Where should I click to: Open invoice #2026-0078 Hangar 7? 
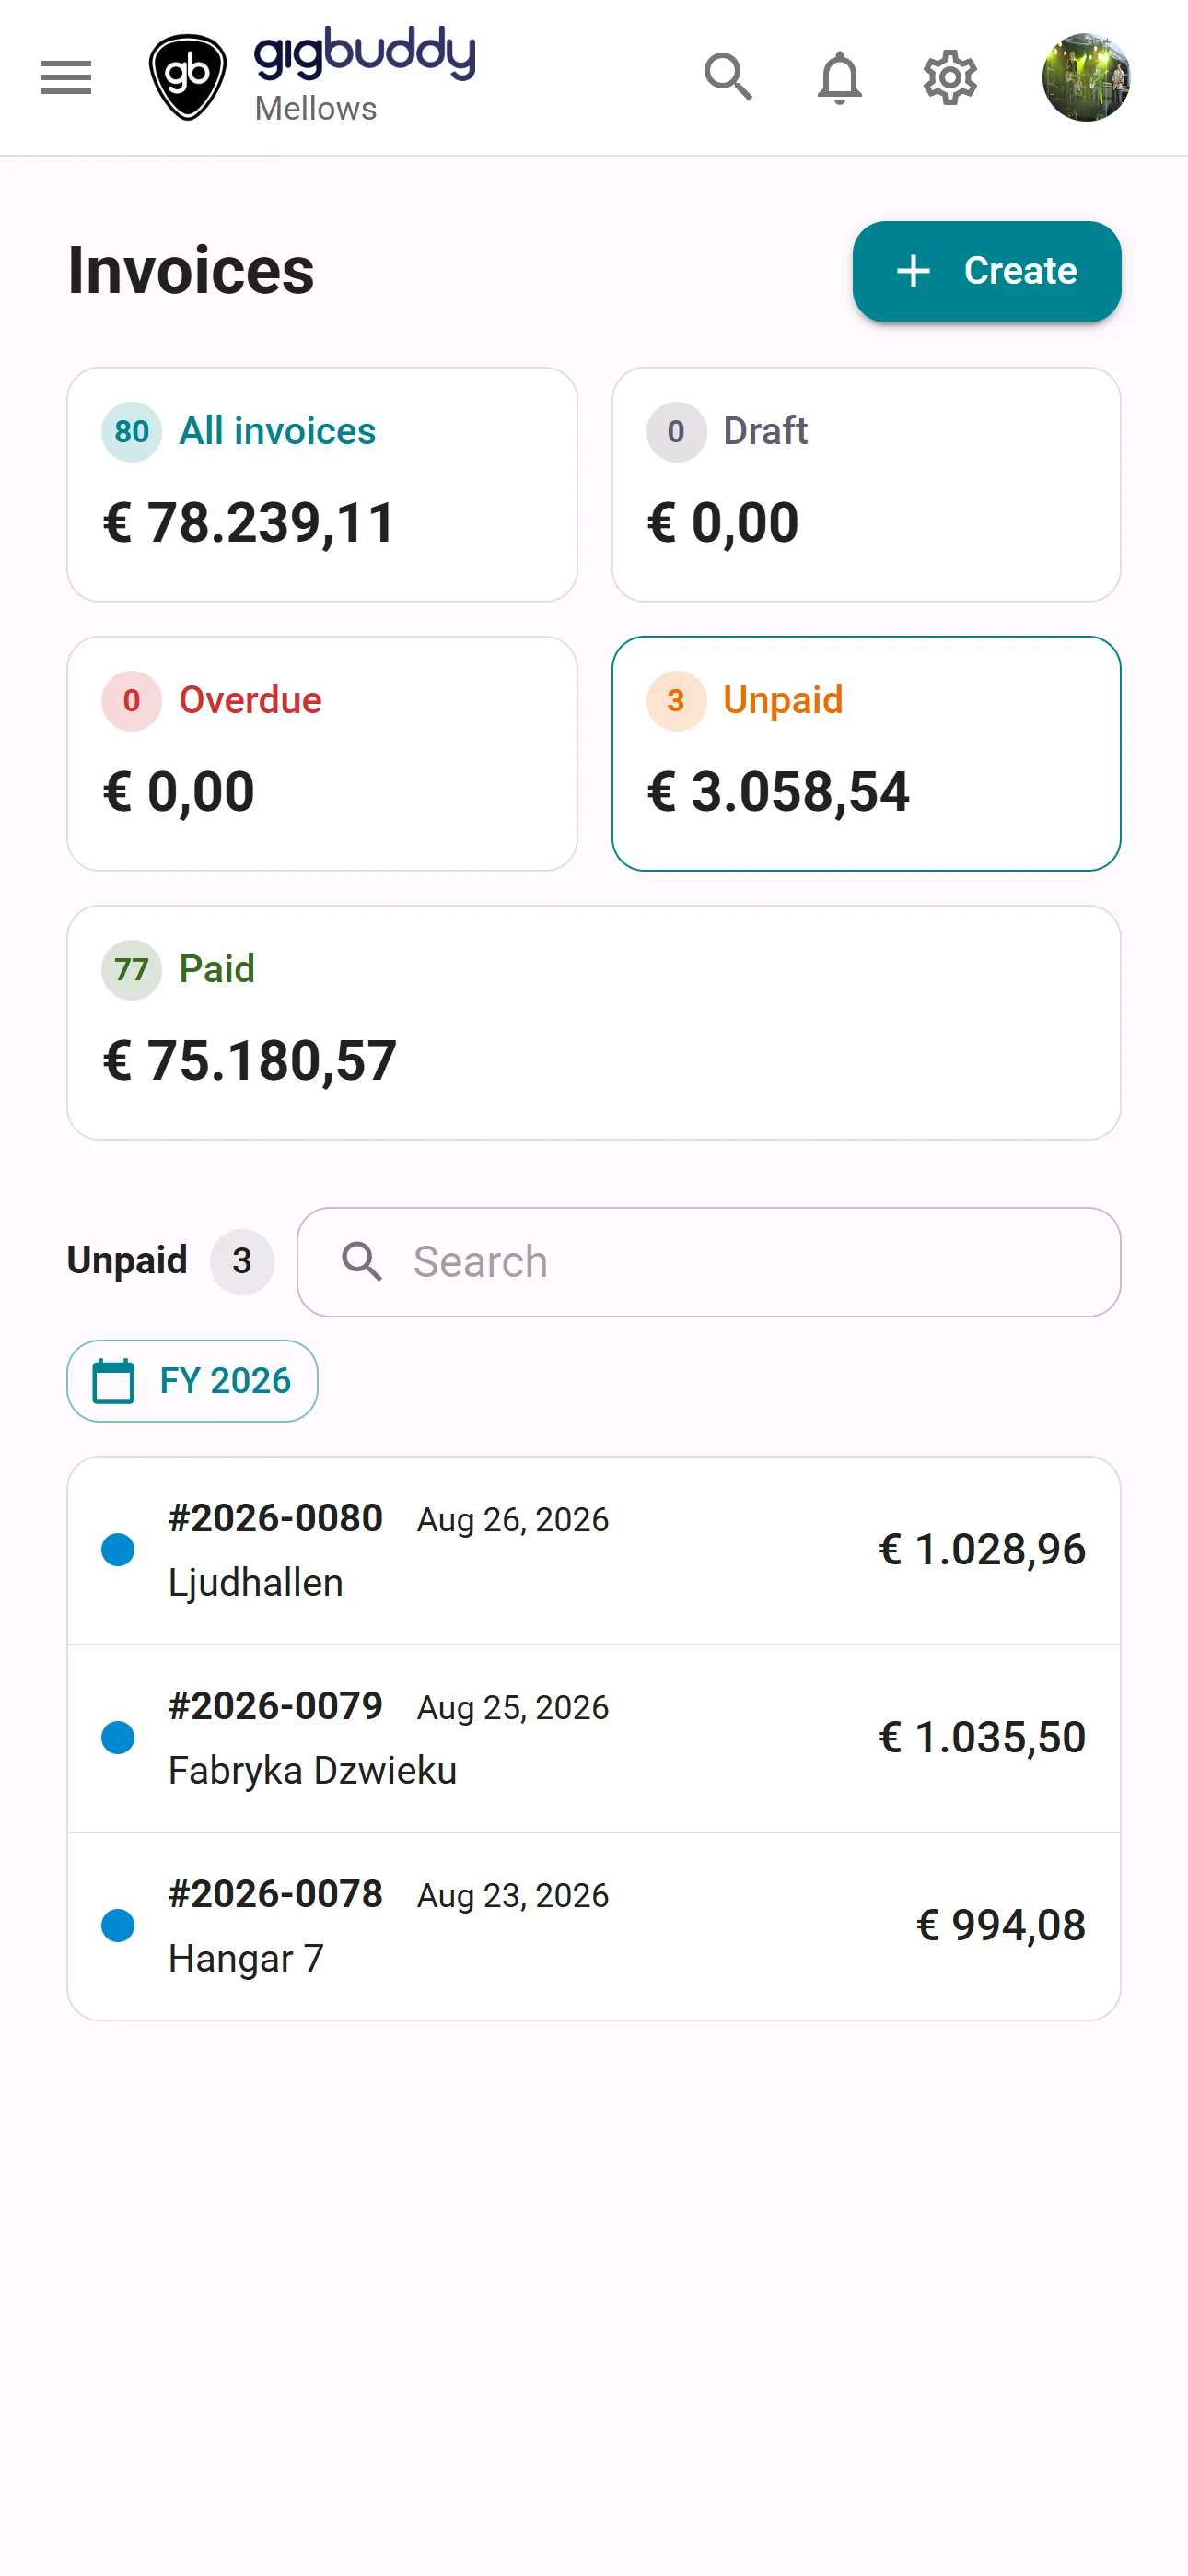point(594,1926)
